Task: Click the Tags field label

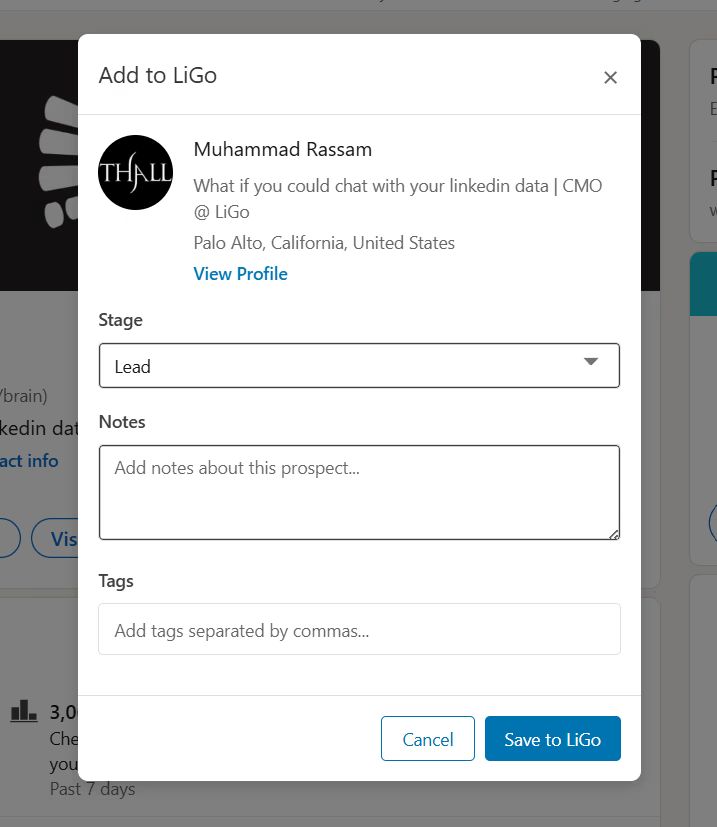Action: [x=116, y=581]
